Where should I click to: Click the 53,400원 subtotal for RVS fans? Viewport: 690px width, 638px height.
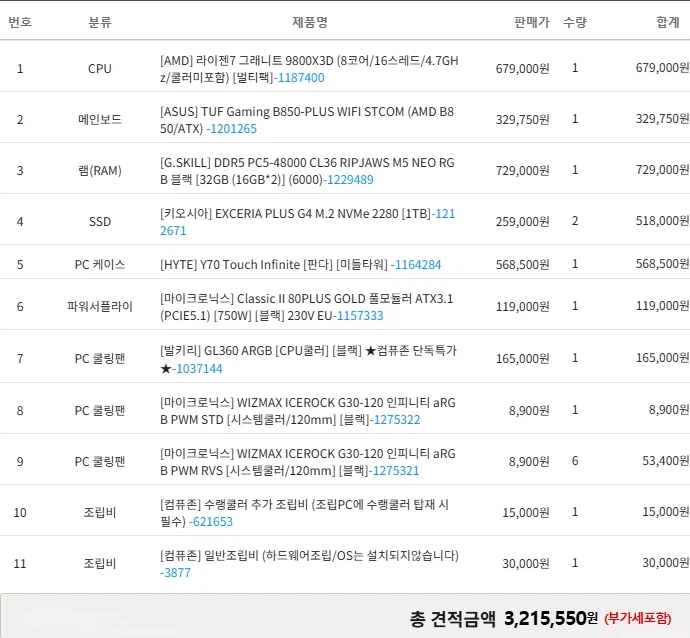pyautogui.click(x=666, y=461)
